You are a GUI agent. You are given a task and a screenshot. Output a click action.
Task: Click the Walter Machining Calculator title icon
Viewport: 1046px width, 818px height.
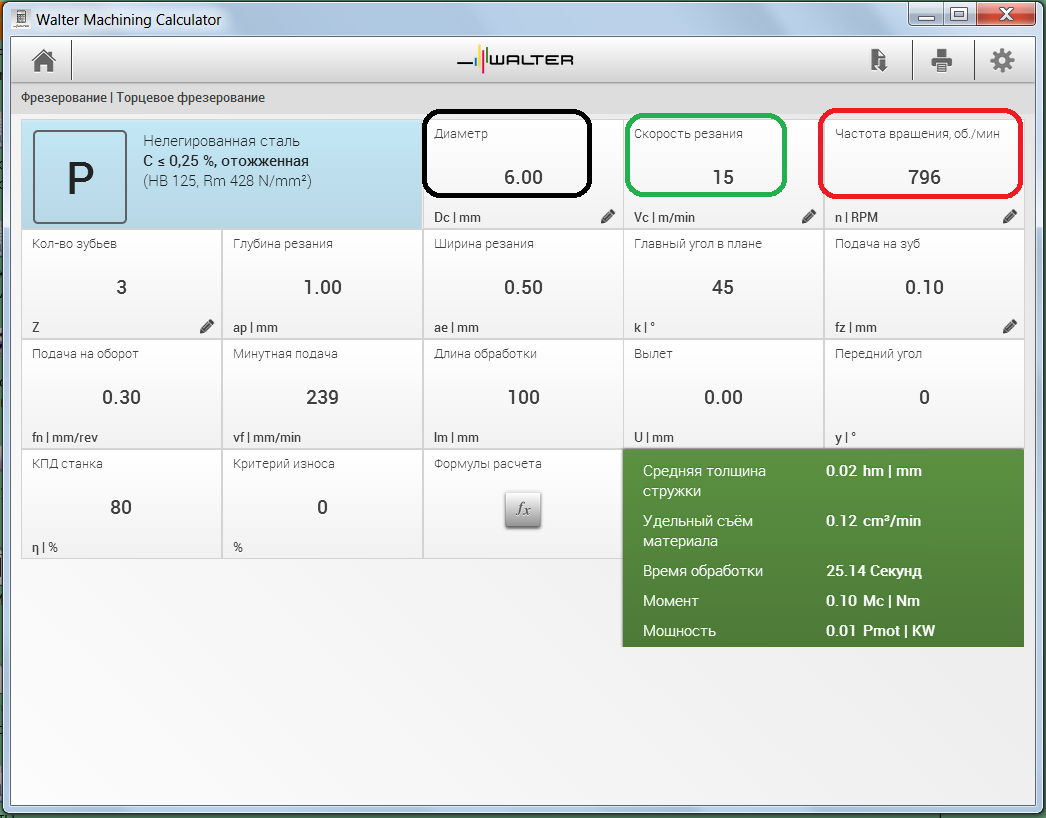coord(21,19)
